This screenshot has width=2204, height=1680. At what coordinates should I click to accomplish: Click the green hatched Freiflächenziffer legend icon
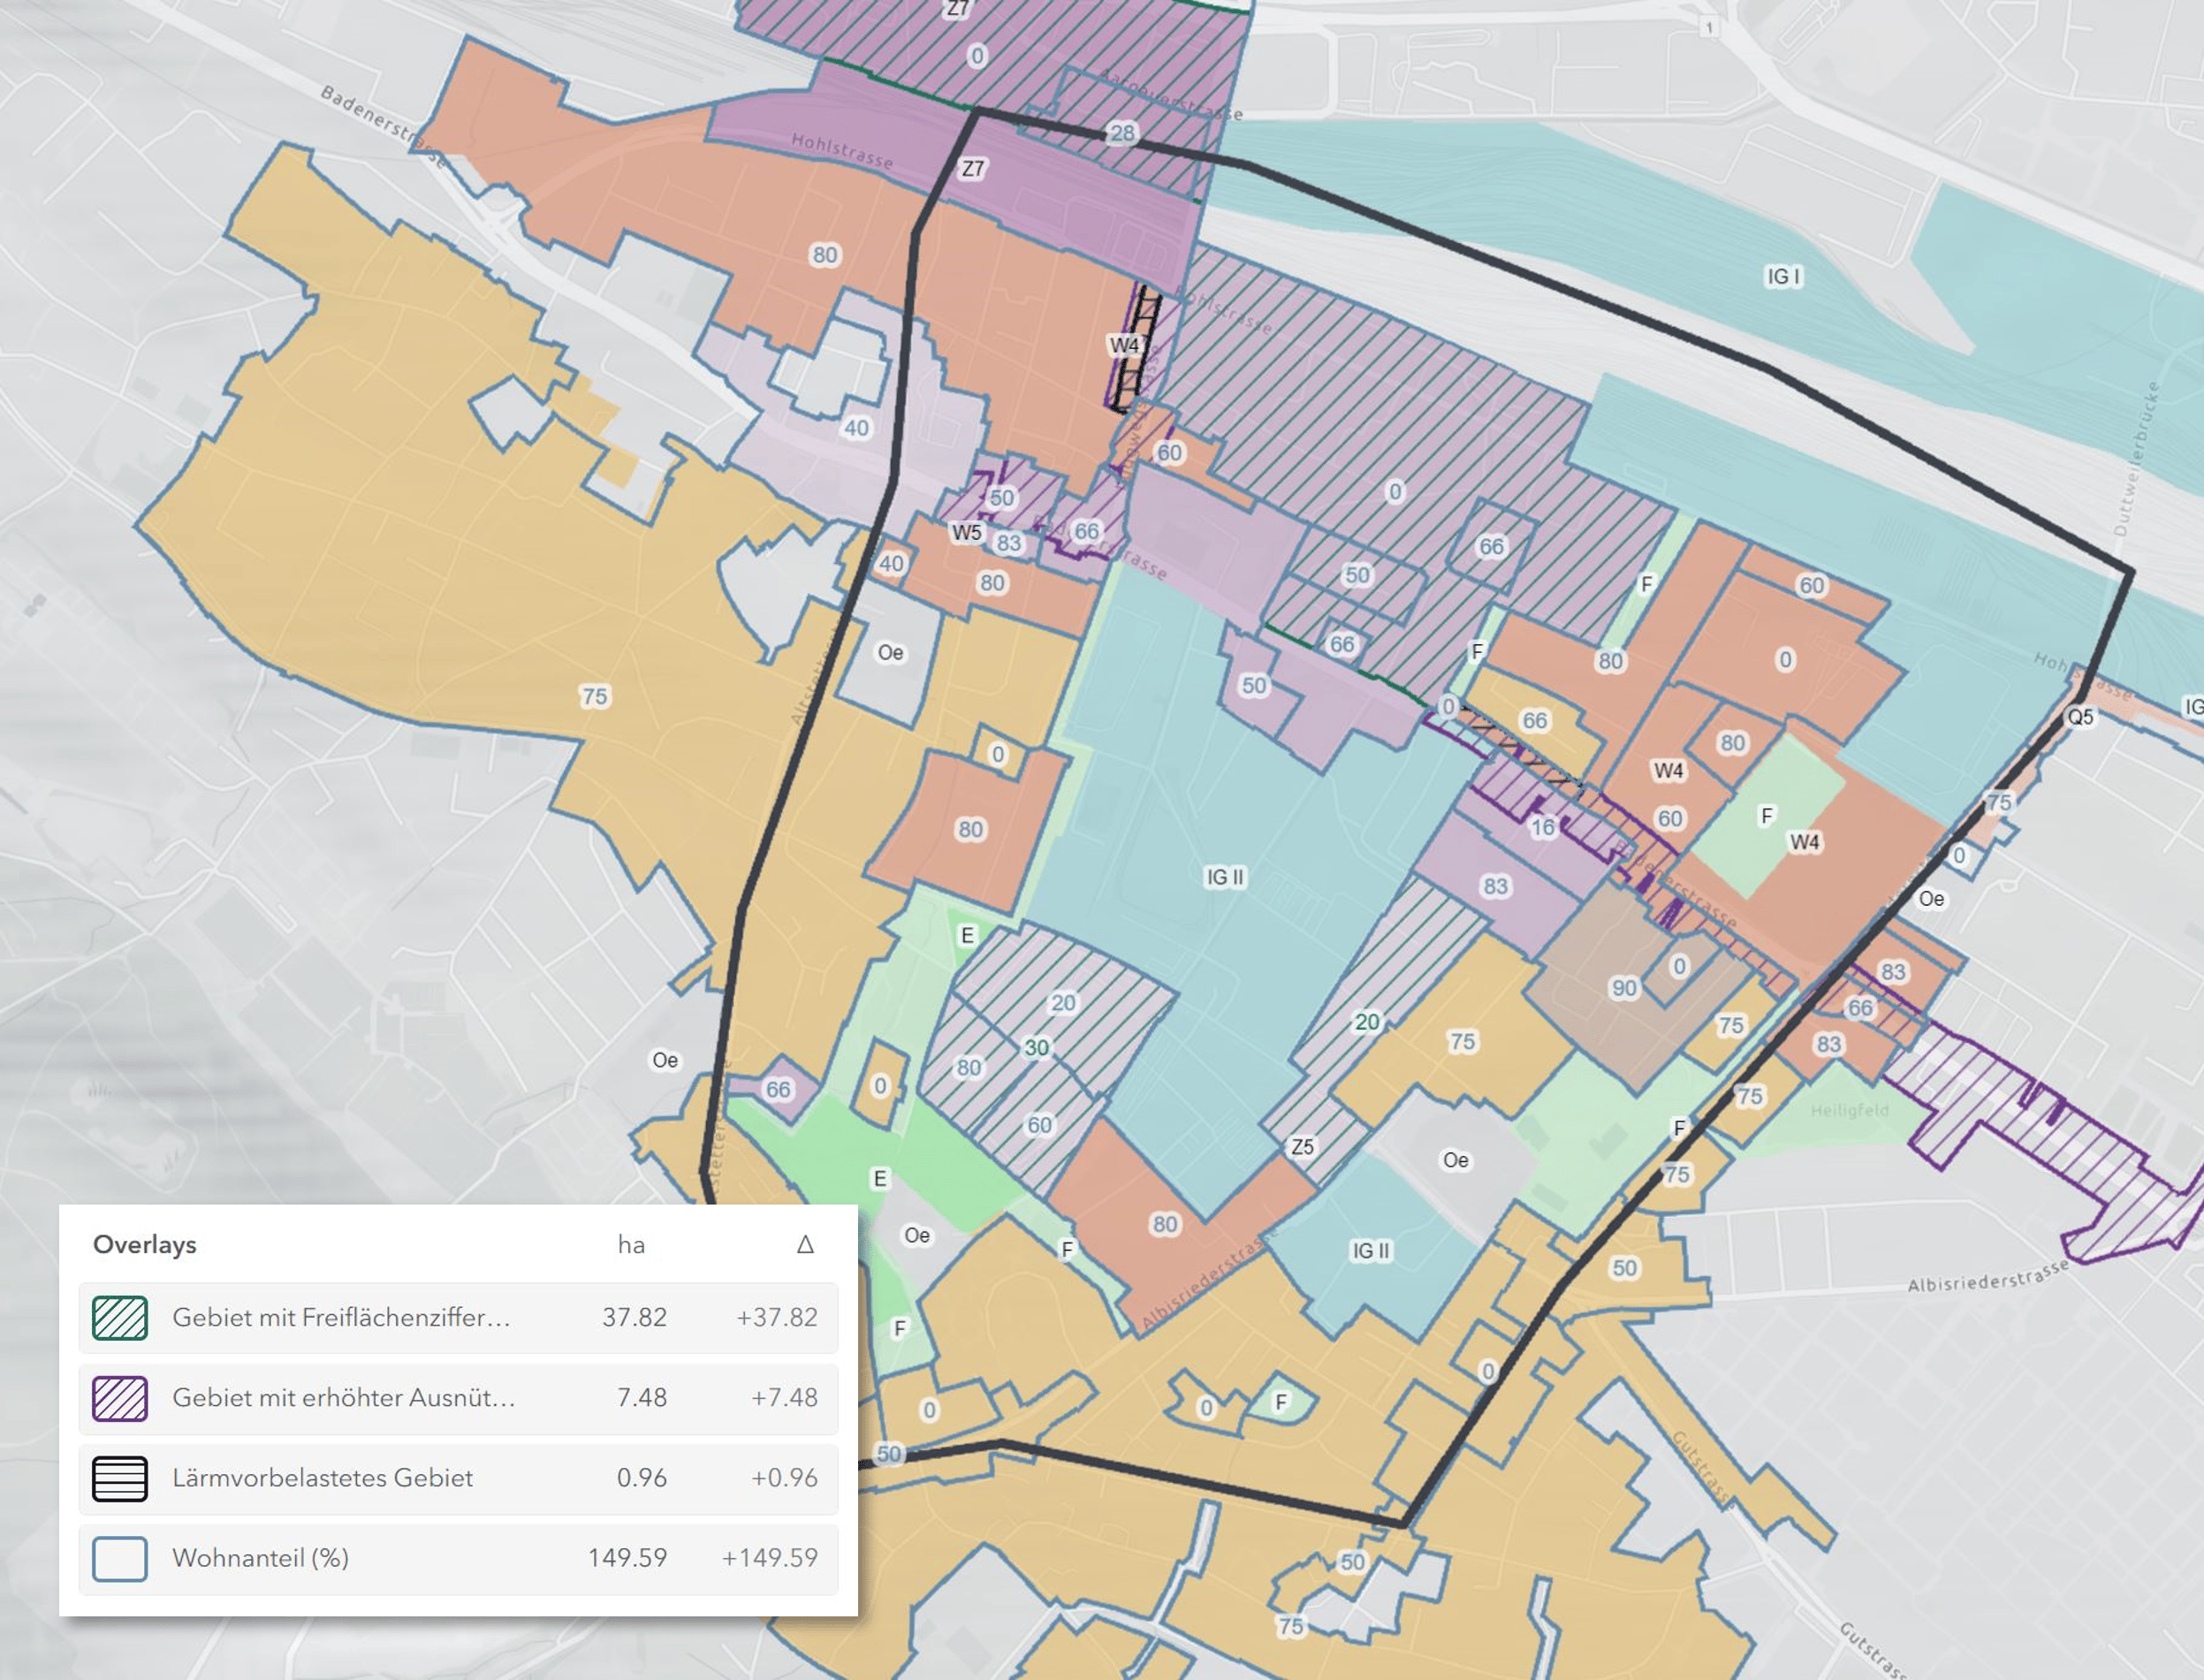(120, 1318)
